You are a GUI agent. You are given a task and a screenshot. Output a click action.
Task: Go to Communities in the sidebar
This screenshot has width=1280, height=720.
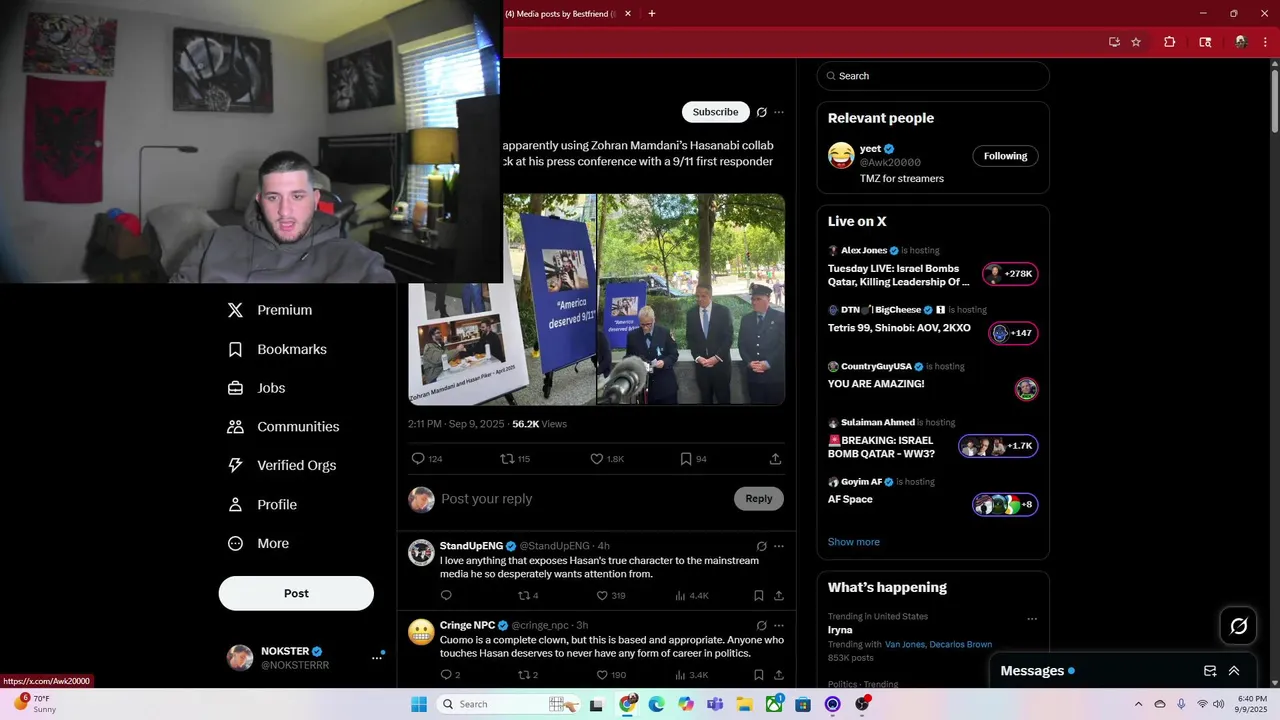tap(283, 426)
